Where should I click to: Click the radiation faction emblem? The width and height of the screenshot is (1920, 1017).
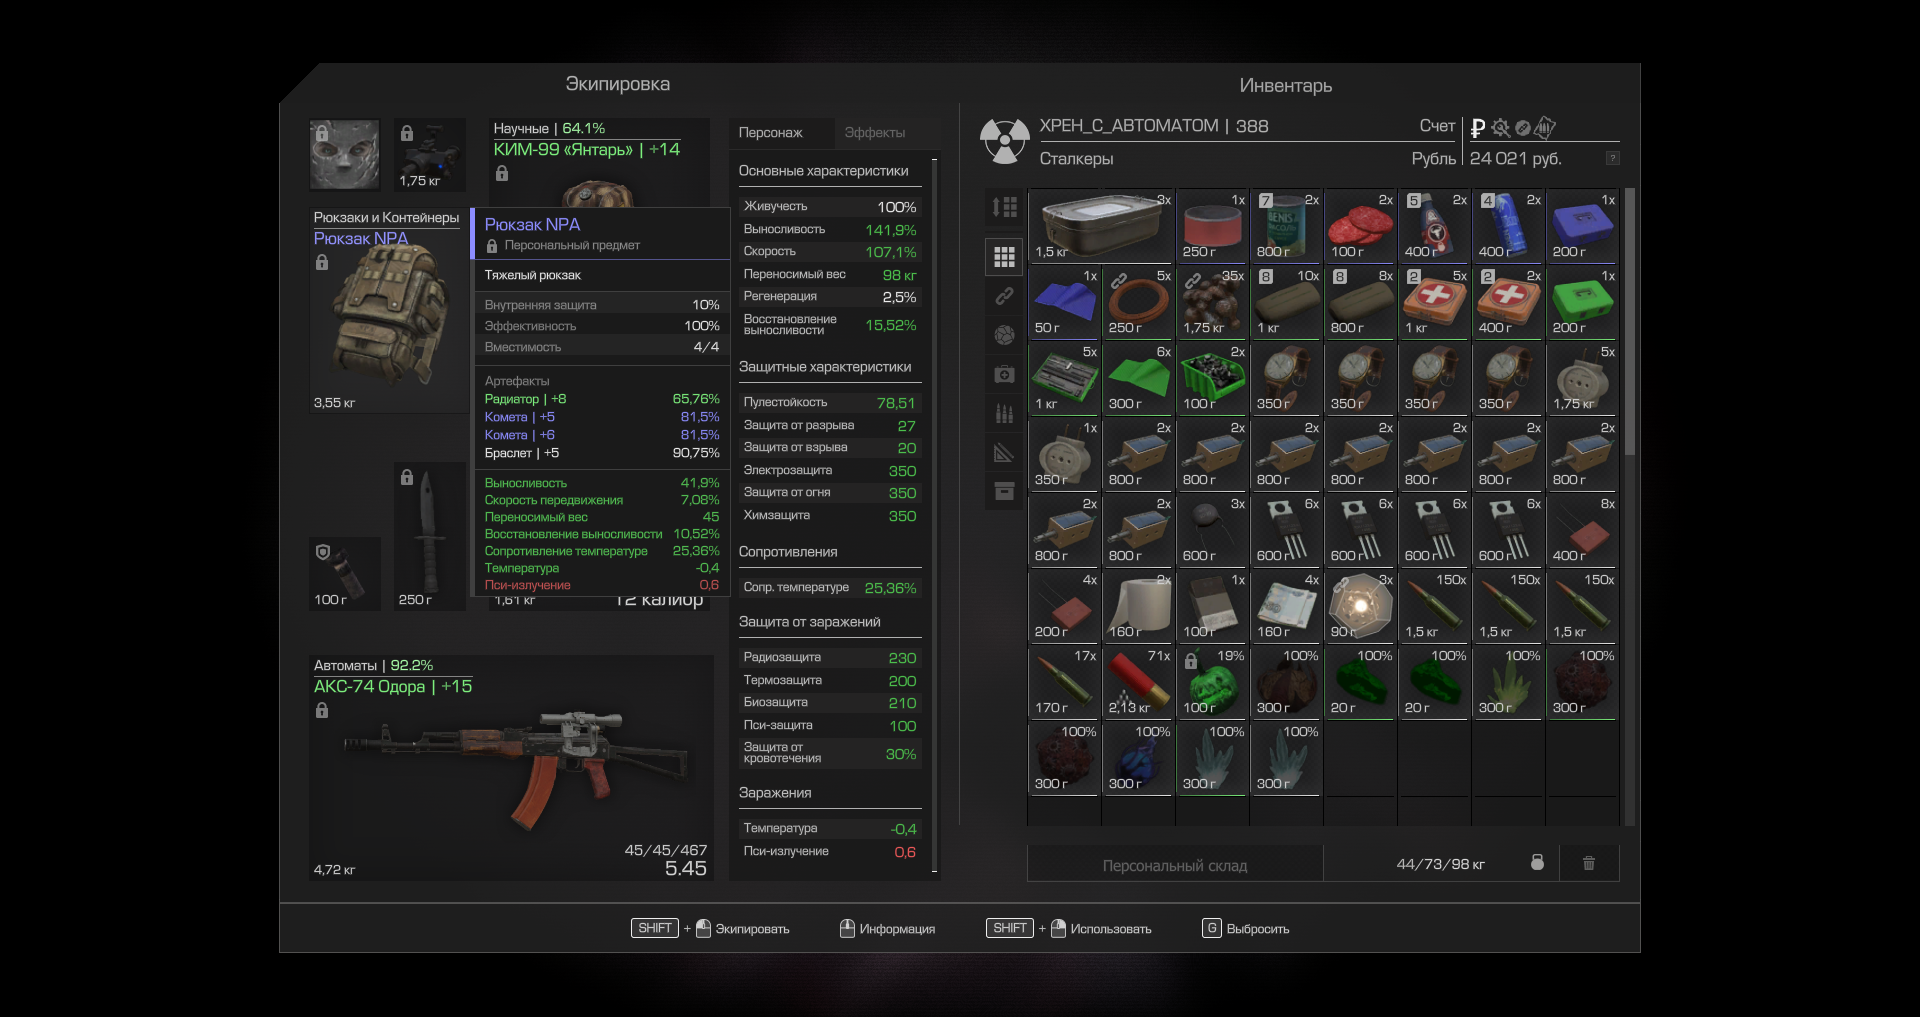click(x=1004, y=141)
